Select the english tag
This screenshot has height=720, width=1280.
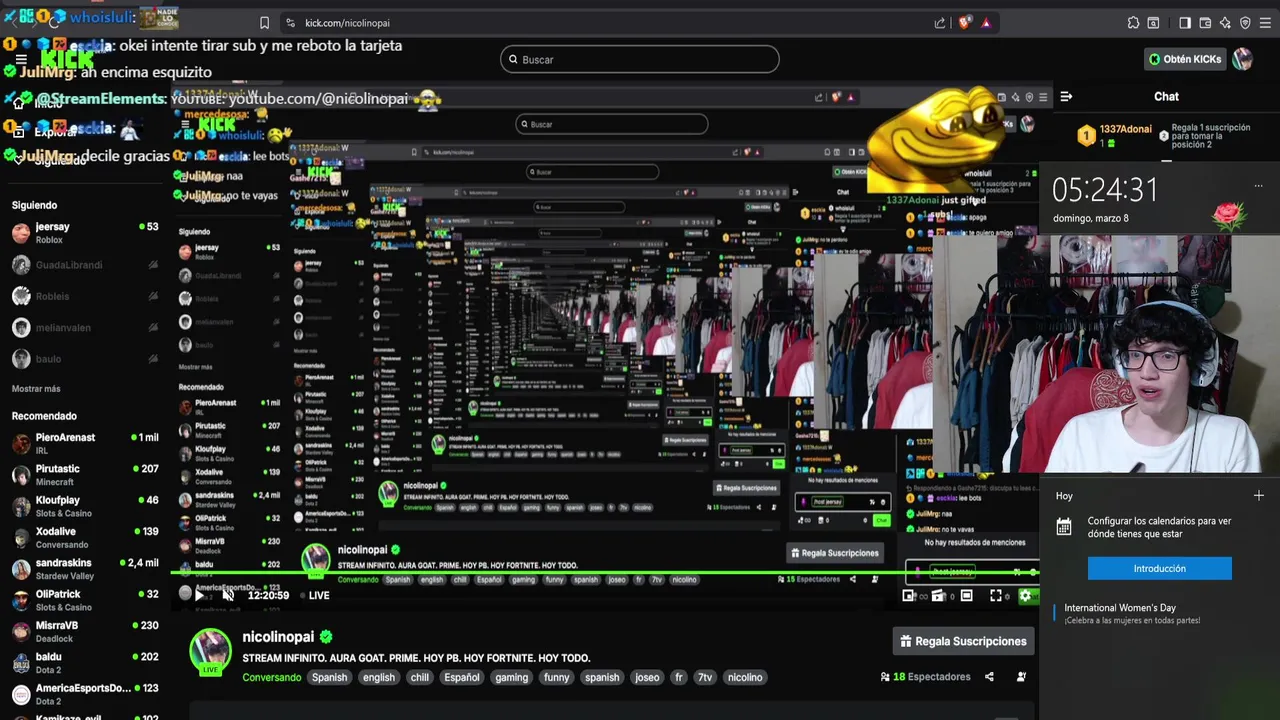coord(378,677)
